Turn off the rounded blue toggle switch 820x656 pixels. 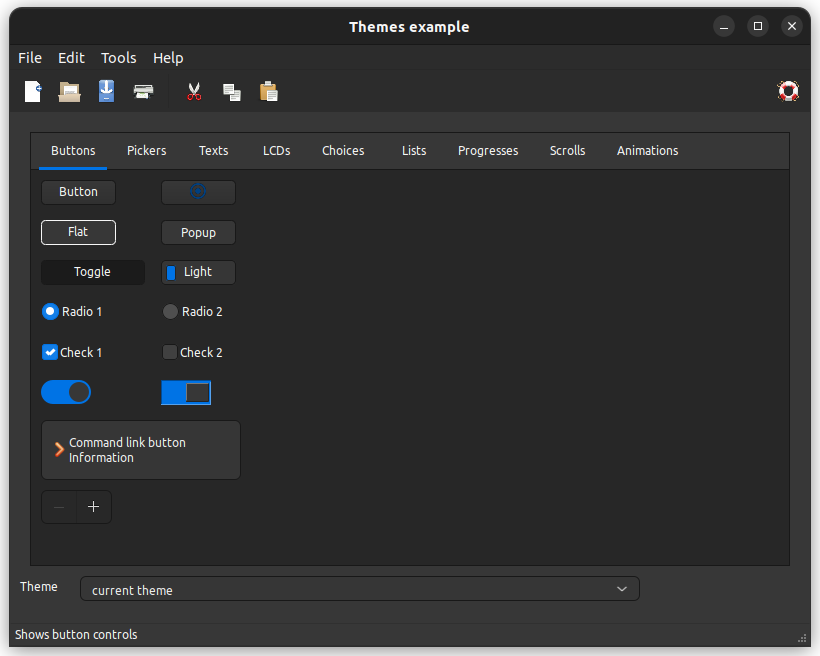(66, 392)
